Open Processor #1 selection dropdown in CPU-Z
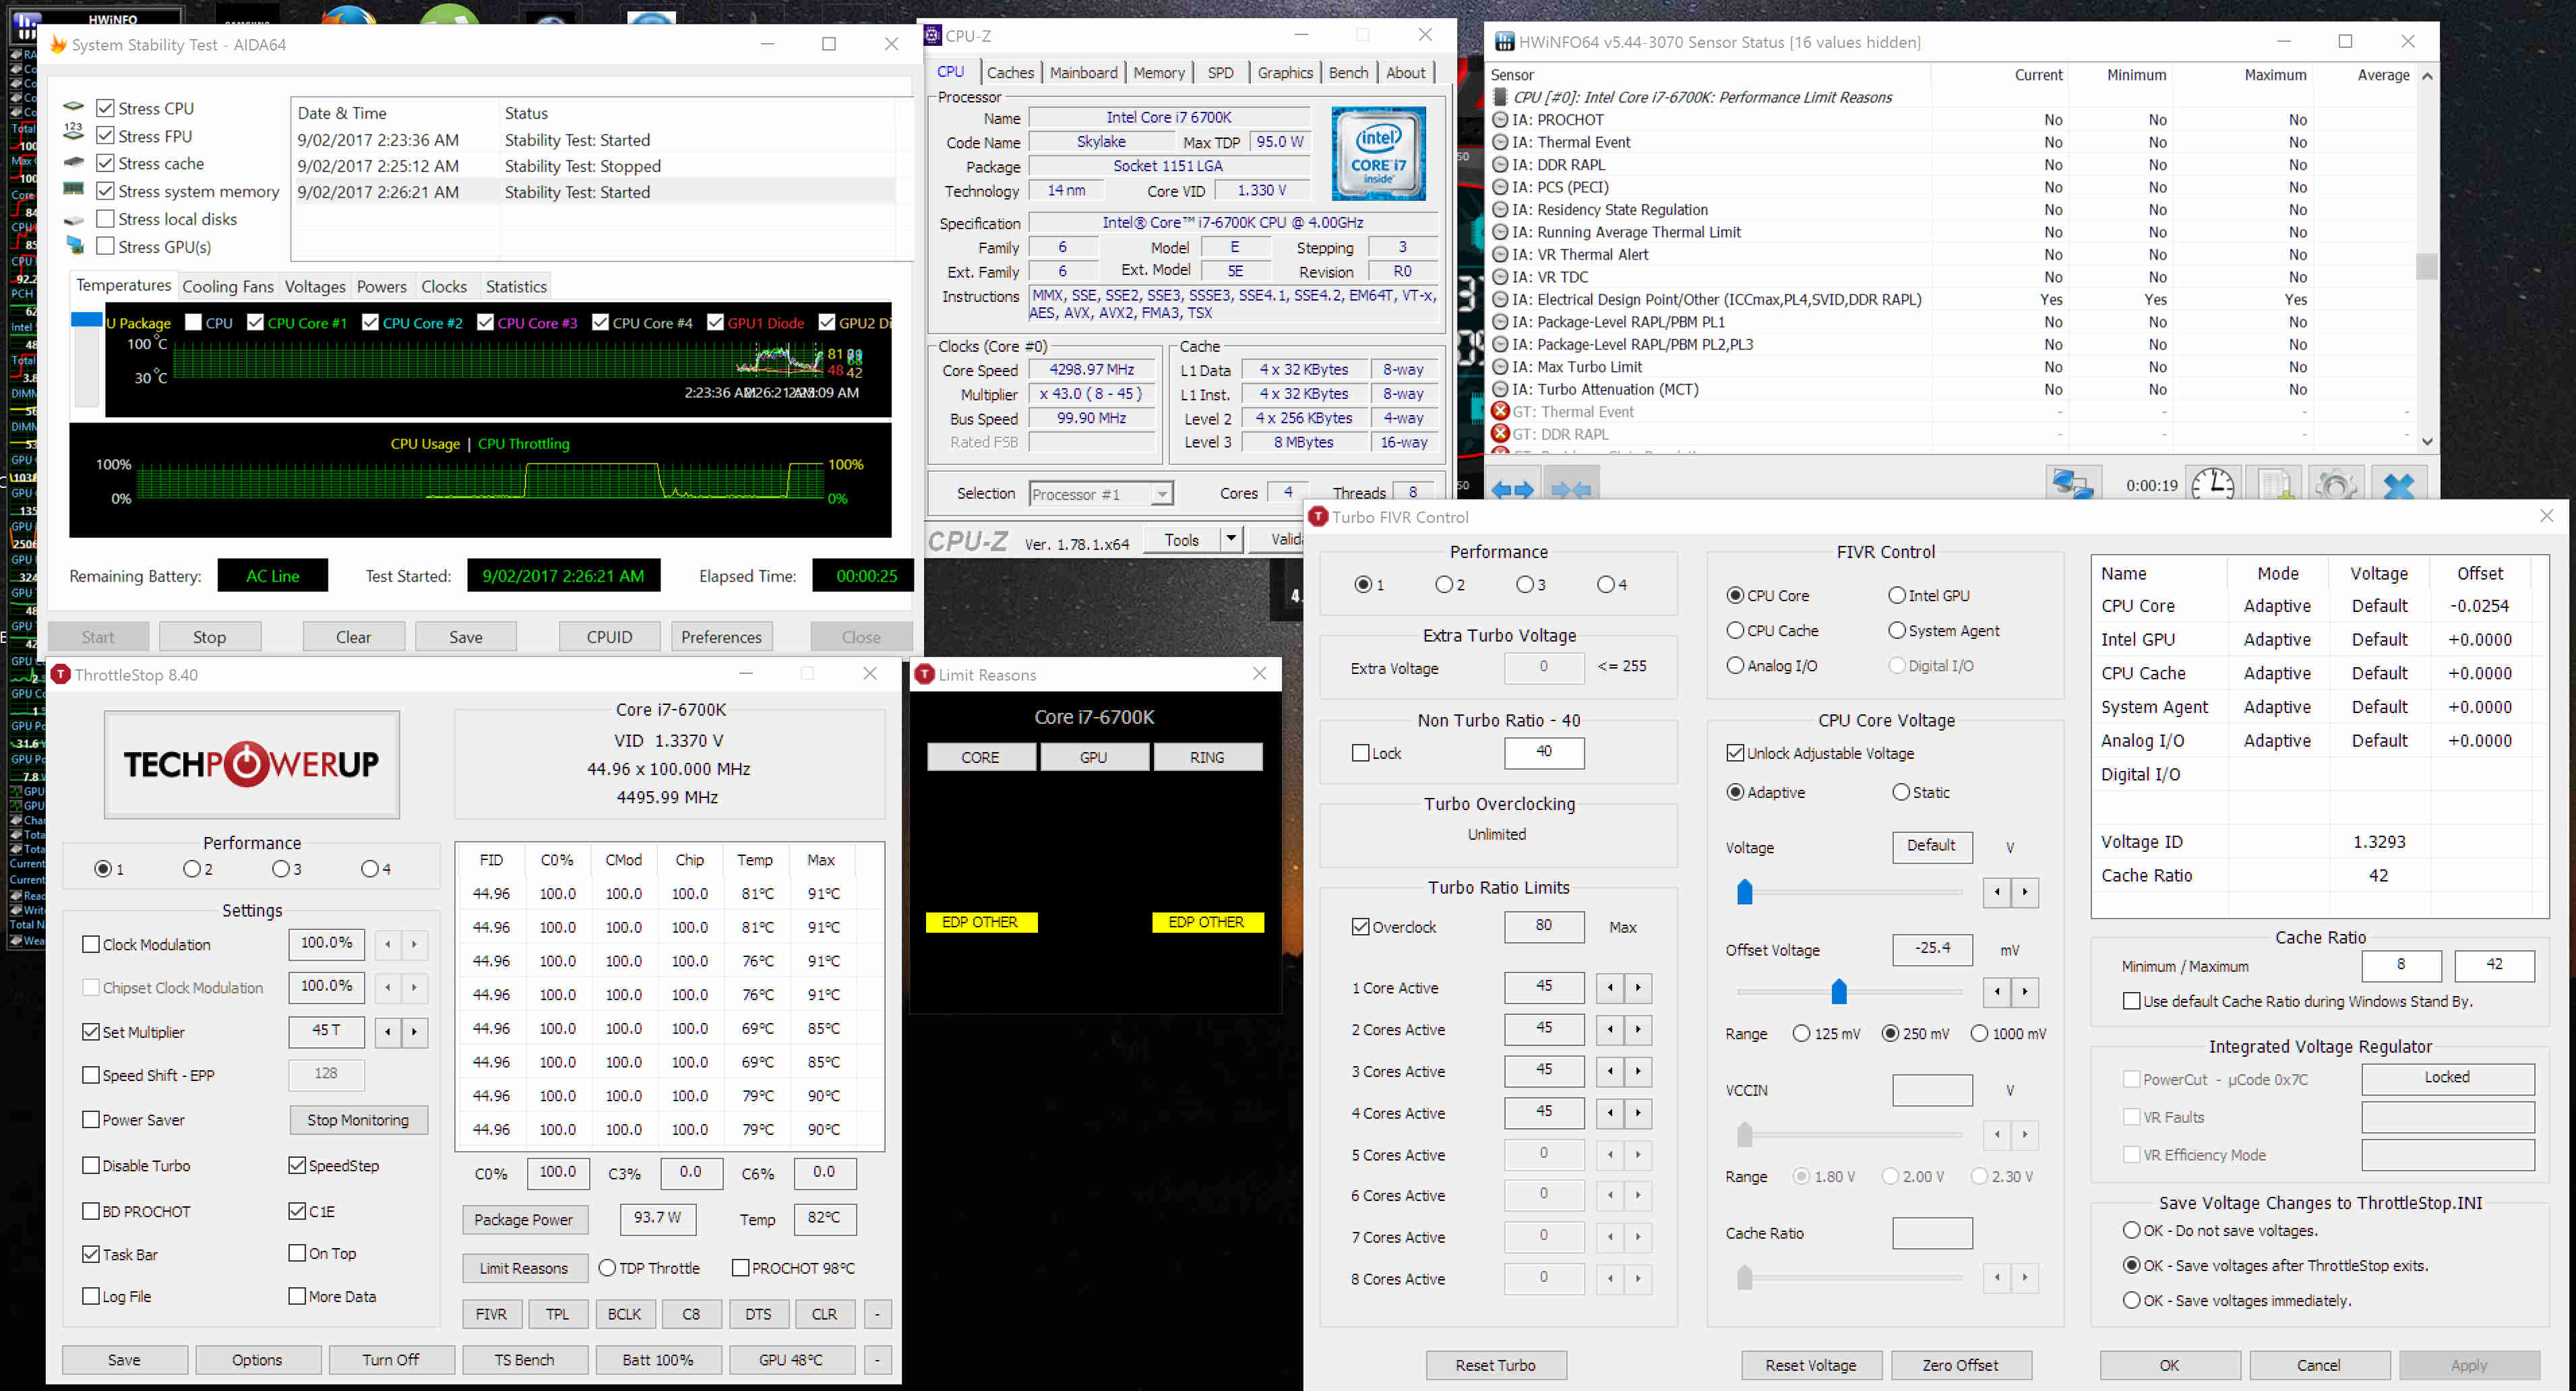Viewport: 2576px width, 1391px height. point(1161,494)
